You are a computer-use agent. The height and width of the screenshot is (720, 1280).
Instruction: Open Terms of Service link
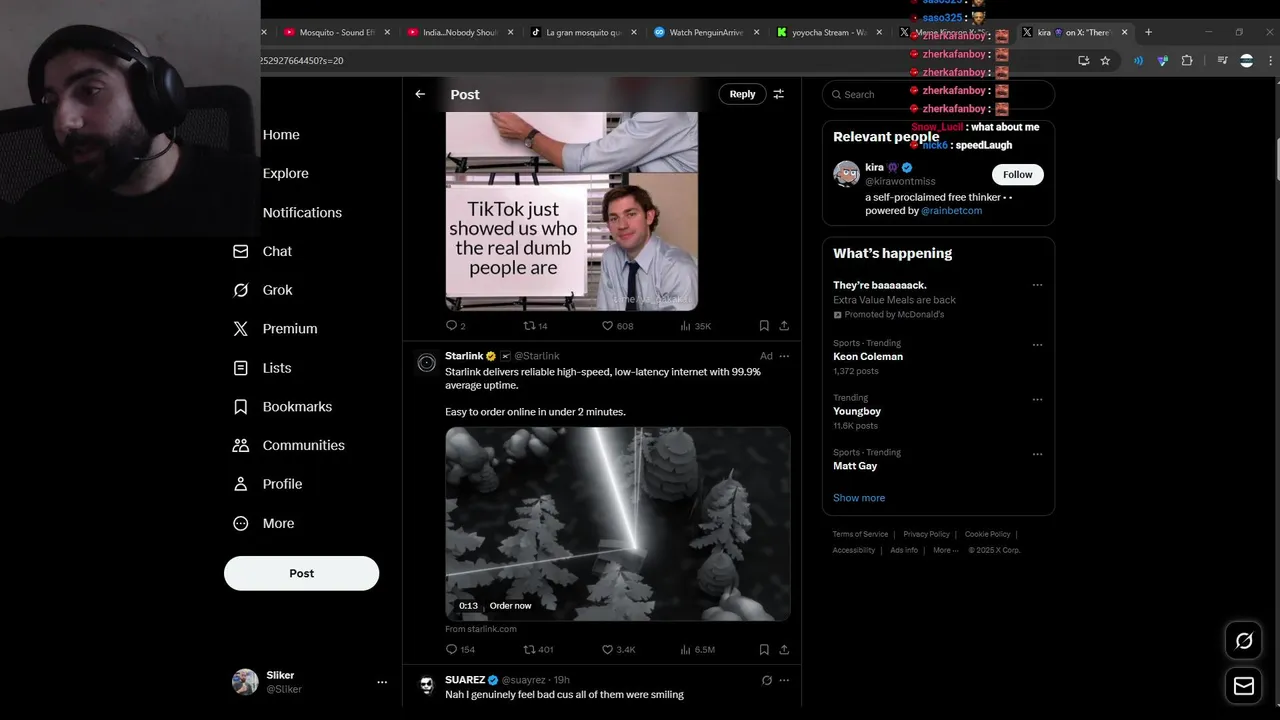tap(860, 534)
